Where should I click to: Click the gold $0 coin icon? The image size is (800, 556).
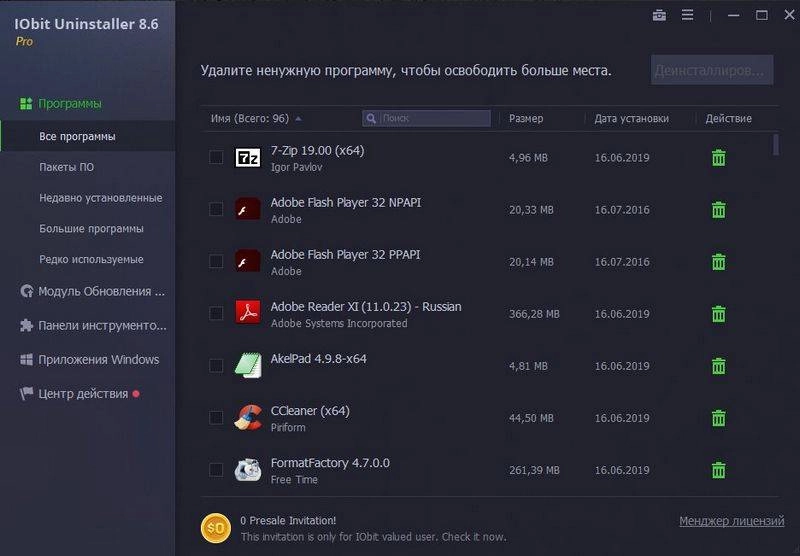coord(216,528)
